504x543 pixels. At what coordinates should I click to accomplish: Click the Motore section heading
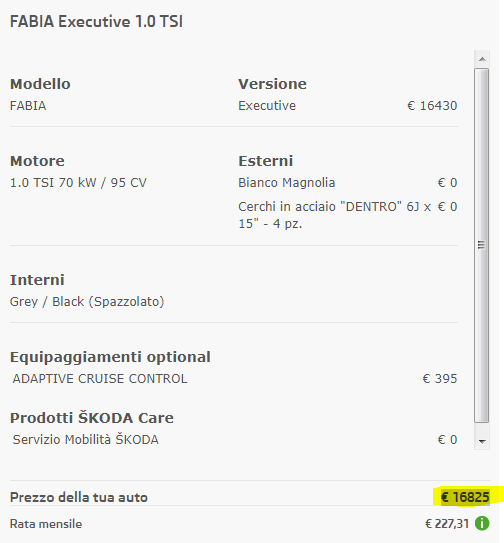37,161
